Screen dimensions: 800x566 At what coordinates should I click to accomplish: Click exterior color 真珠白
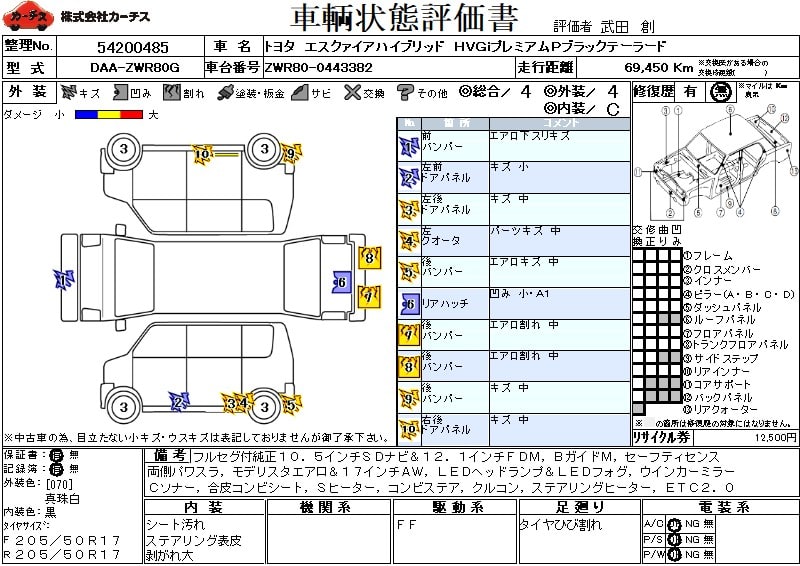62,499
